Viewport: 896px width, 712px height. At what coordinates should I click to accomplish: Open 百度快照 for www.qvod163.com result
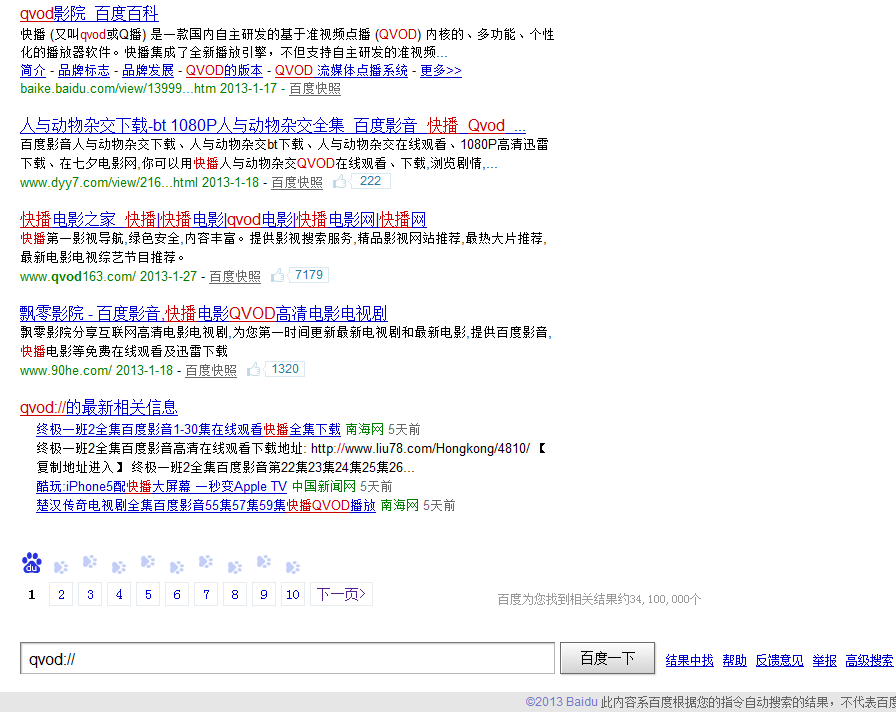pos(235,277)
